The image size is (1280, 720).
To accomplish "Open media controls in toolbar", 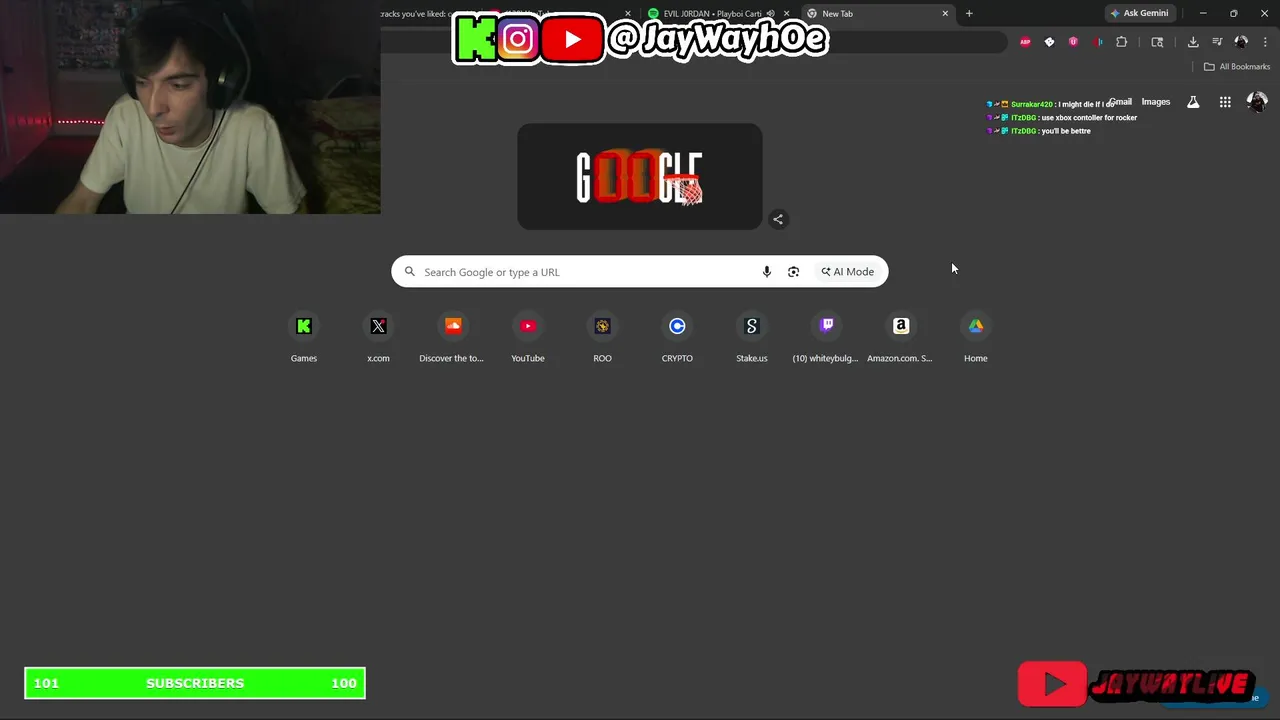I will (1217, 42).
